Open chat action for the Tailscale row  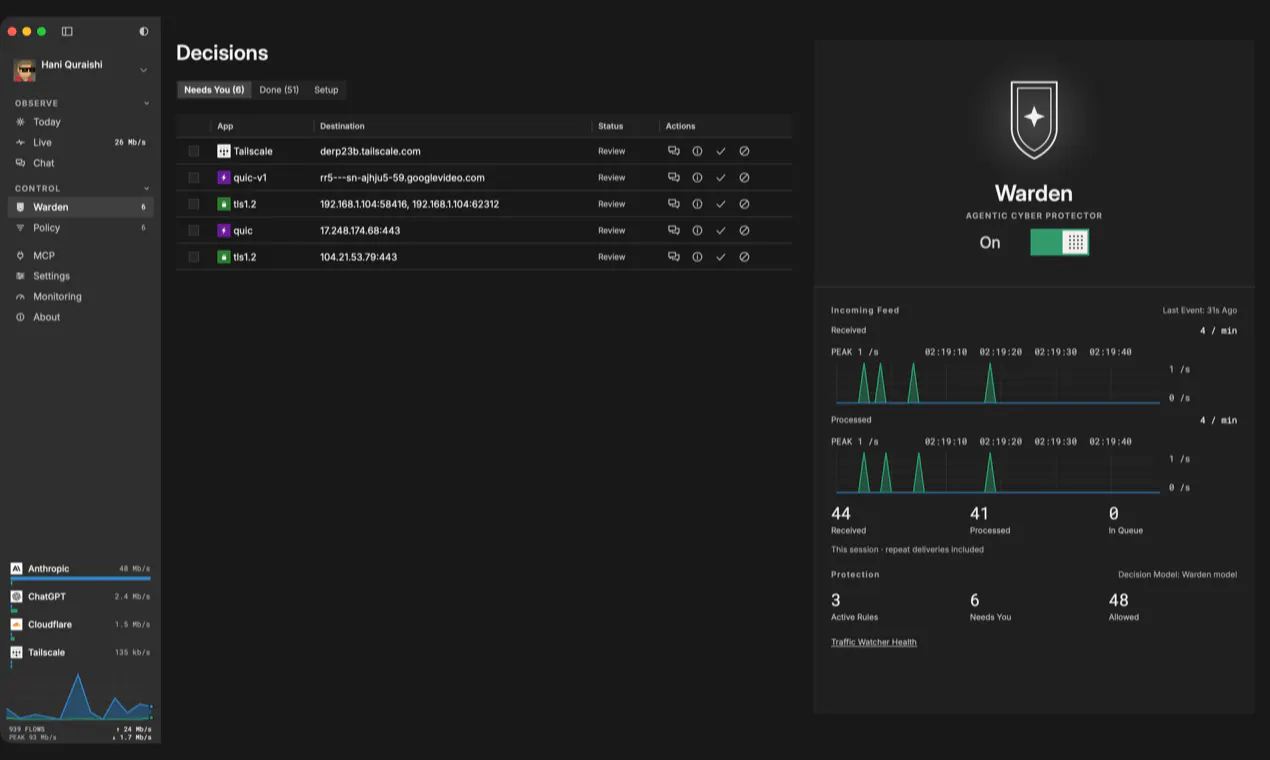[x=674, y=151]
